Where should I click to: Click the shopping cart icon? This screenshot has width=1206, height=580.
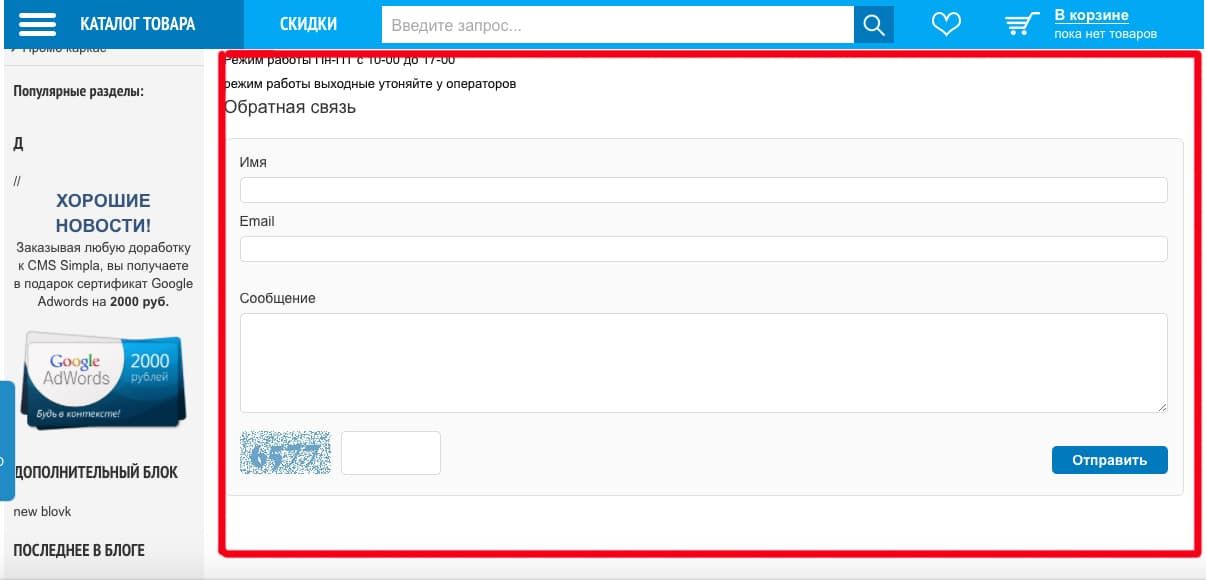(1021, 24)
